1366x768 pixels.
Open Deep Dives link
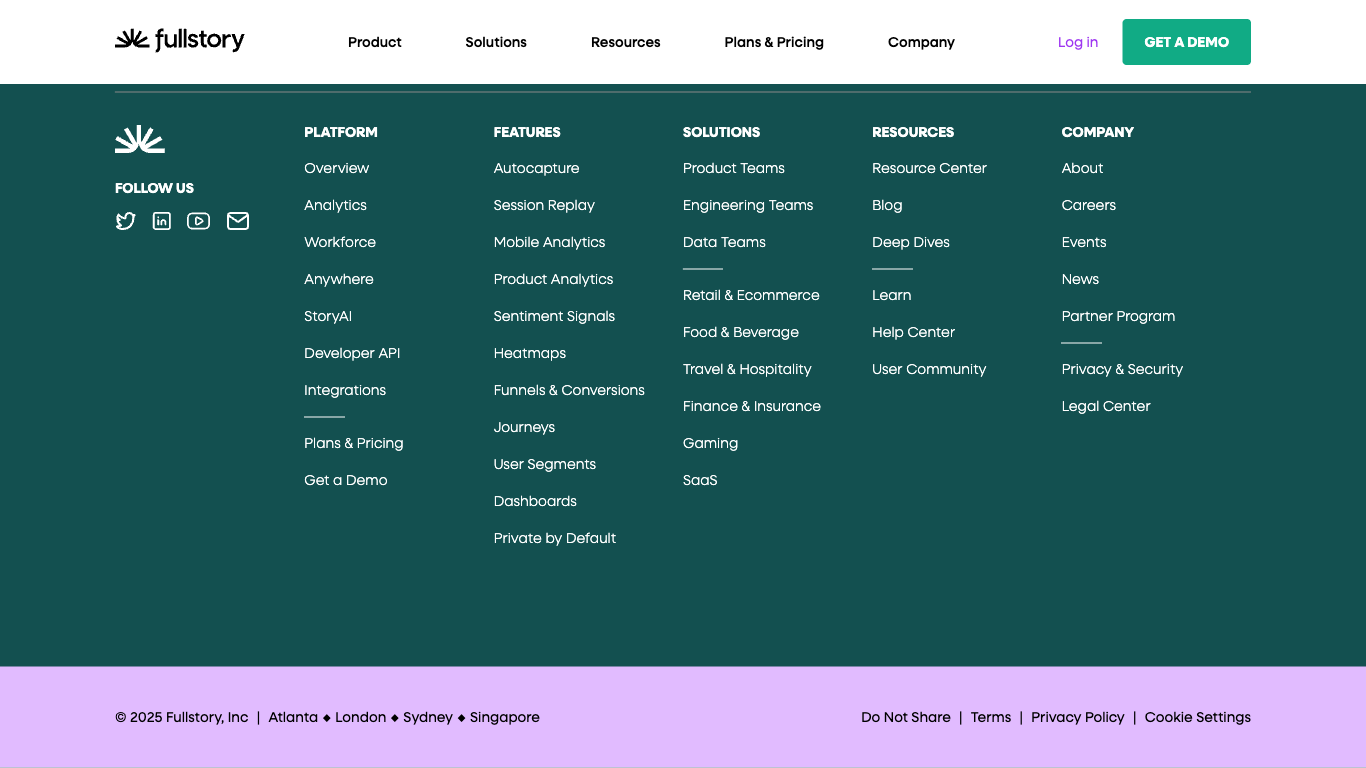tap(911, 242)
